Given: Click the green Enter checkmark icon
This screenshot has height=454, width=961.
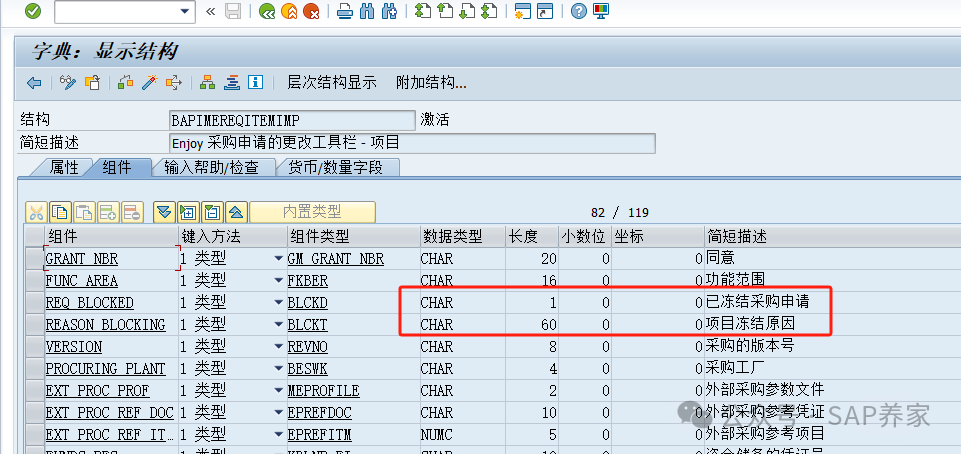Looking at the screenshot, I should click(32, 11).
